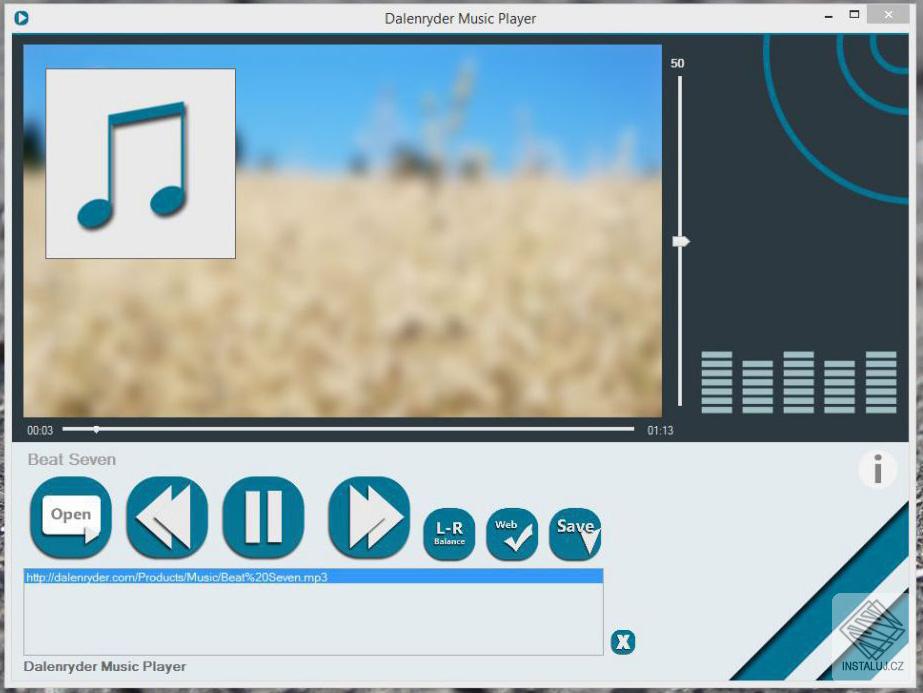
Task: Clear the playlist with the X icon
Action: (x=622, y=642)
